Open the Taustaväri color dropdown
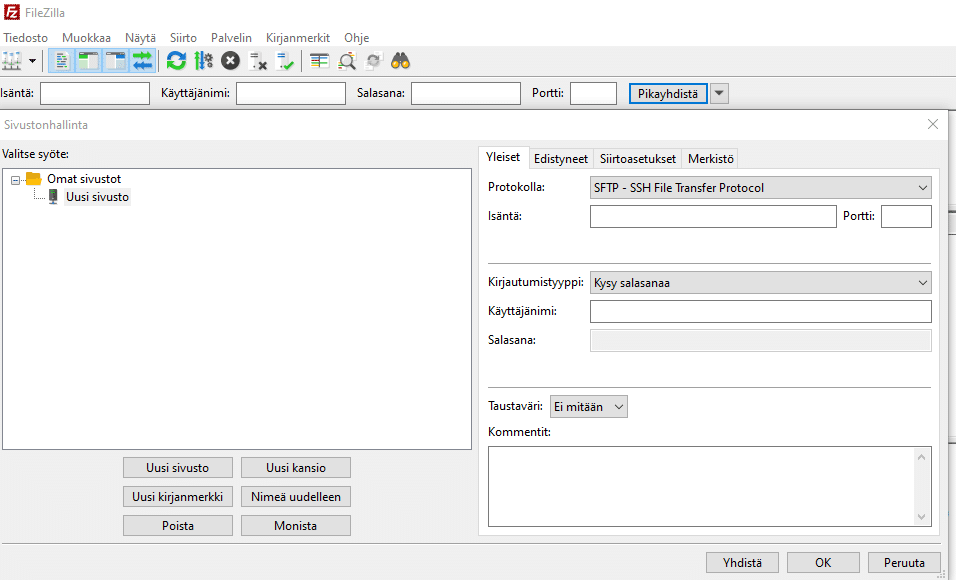The width and height of the screenshot is (956, 580). [589, 407]
